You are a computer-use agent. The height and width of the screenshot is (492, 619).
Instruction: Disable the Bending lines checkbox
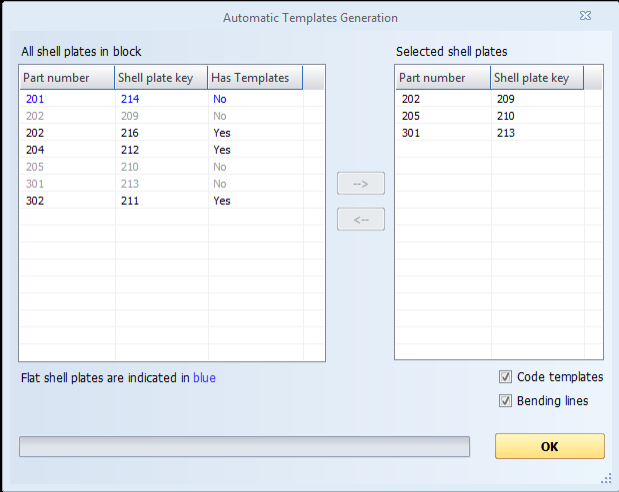pos(505,401)
